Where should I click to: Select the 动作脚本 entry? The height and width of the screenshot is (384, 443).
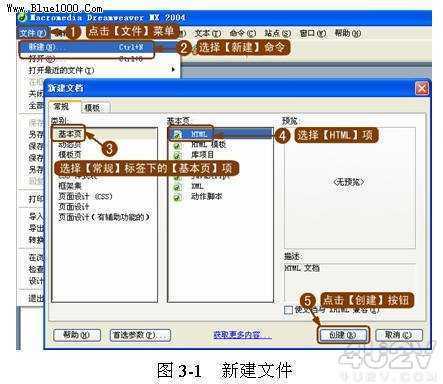pos(206,196)
